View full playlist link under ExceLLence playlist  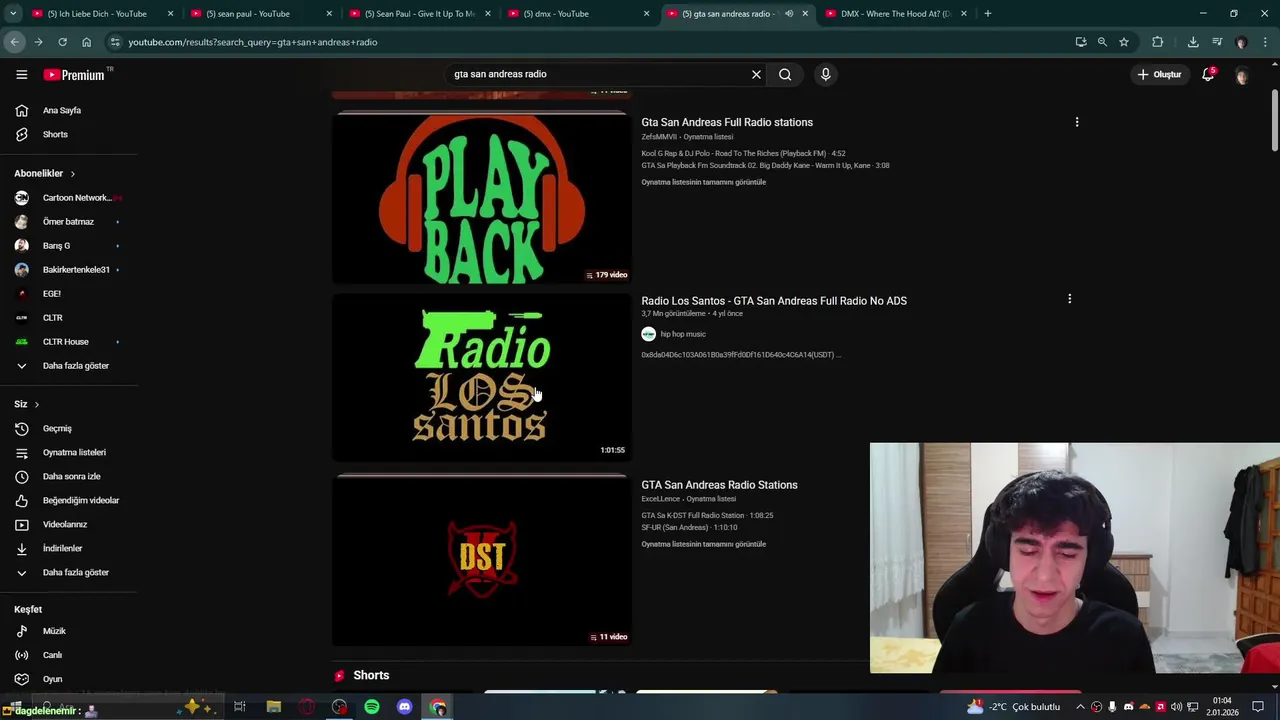[703, 544]
